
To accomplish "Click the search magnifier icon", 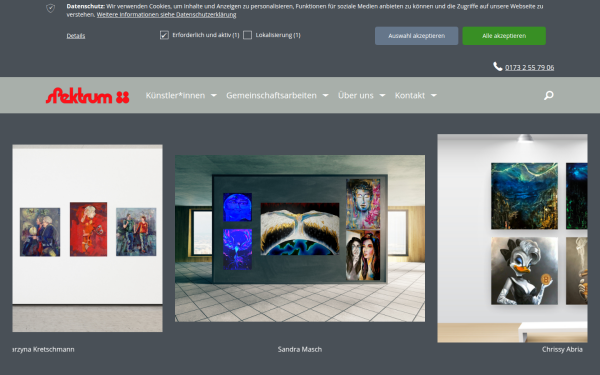I will [549, 95].
